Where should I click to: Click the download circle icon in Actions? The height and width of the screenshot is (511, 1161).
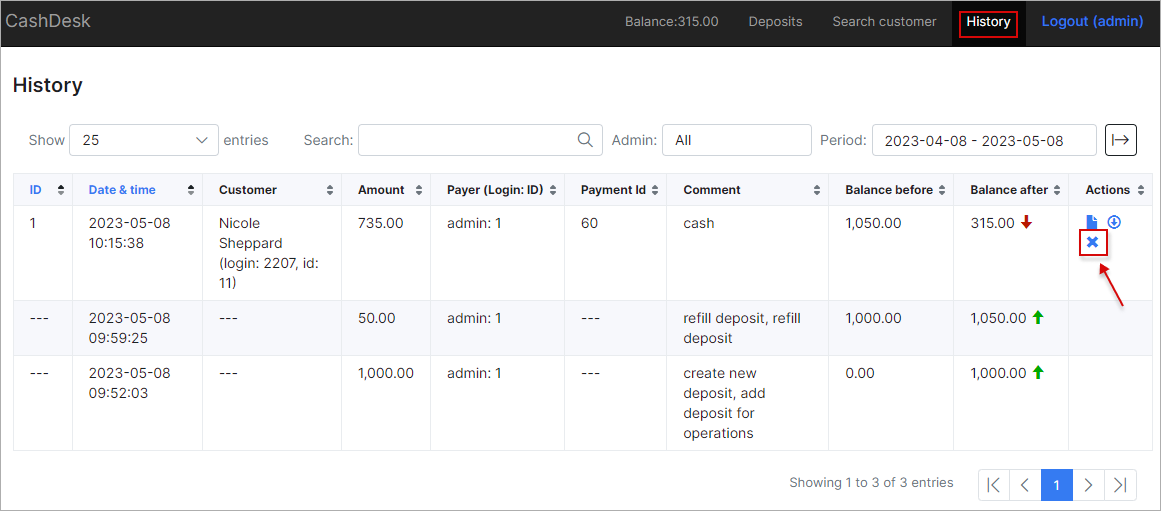point(1114,221)
